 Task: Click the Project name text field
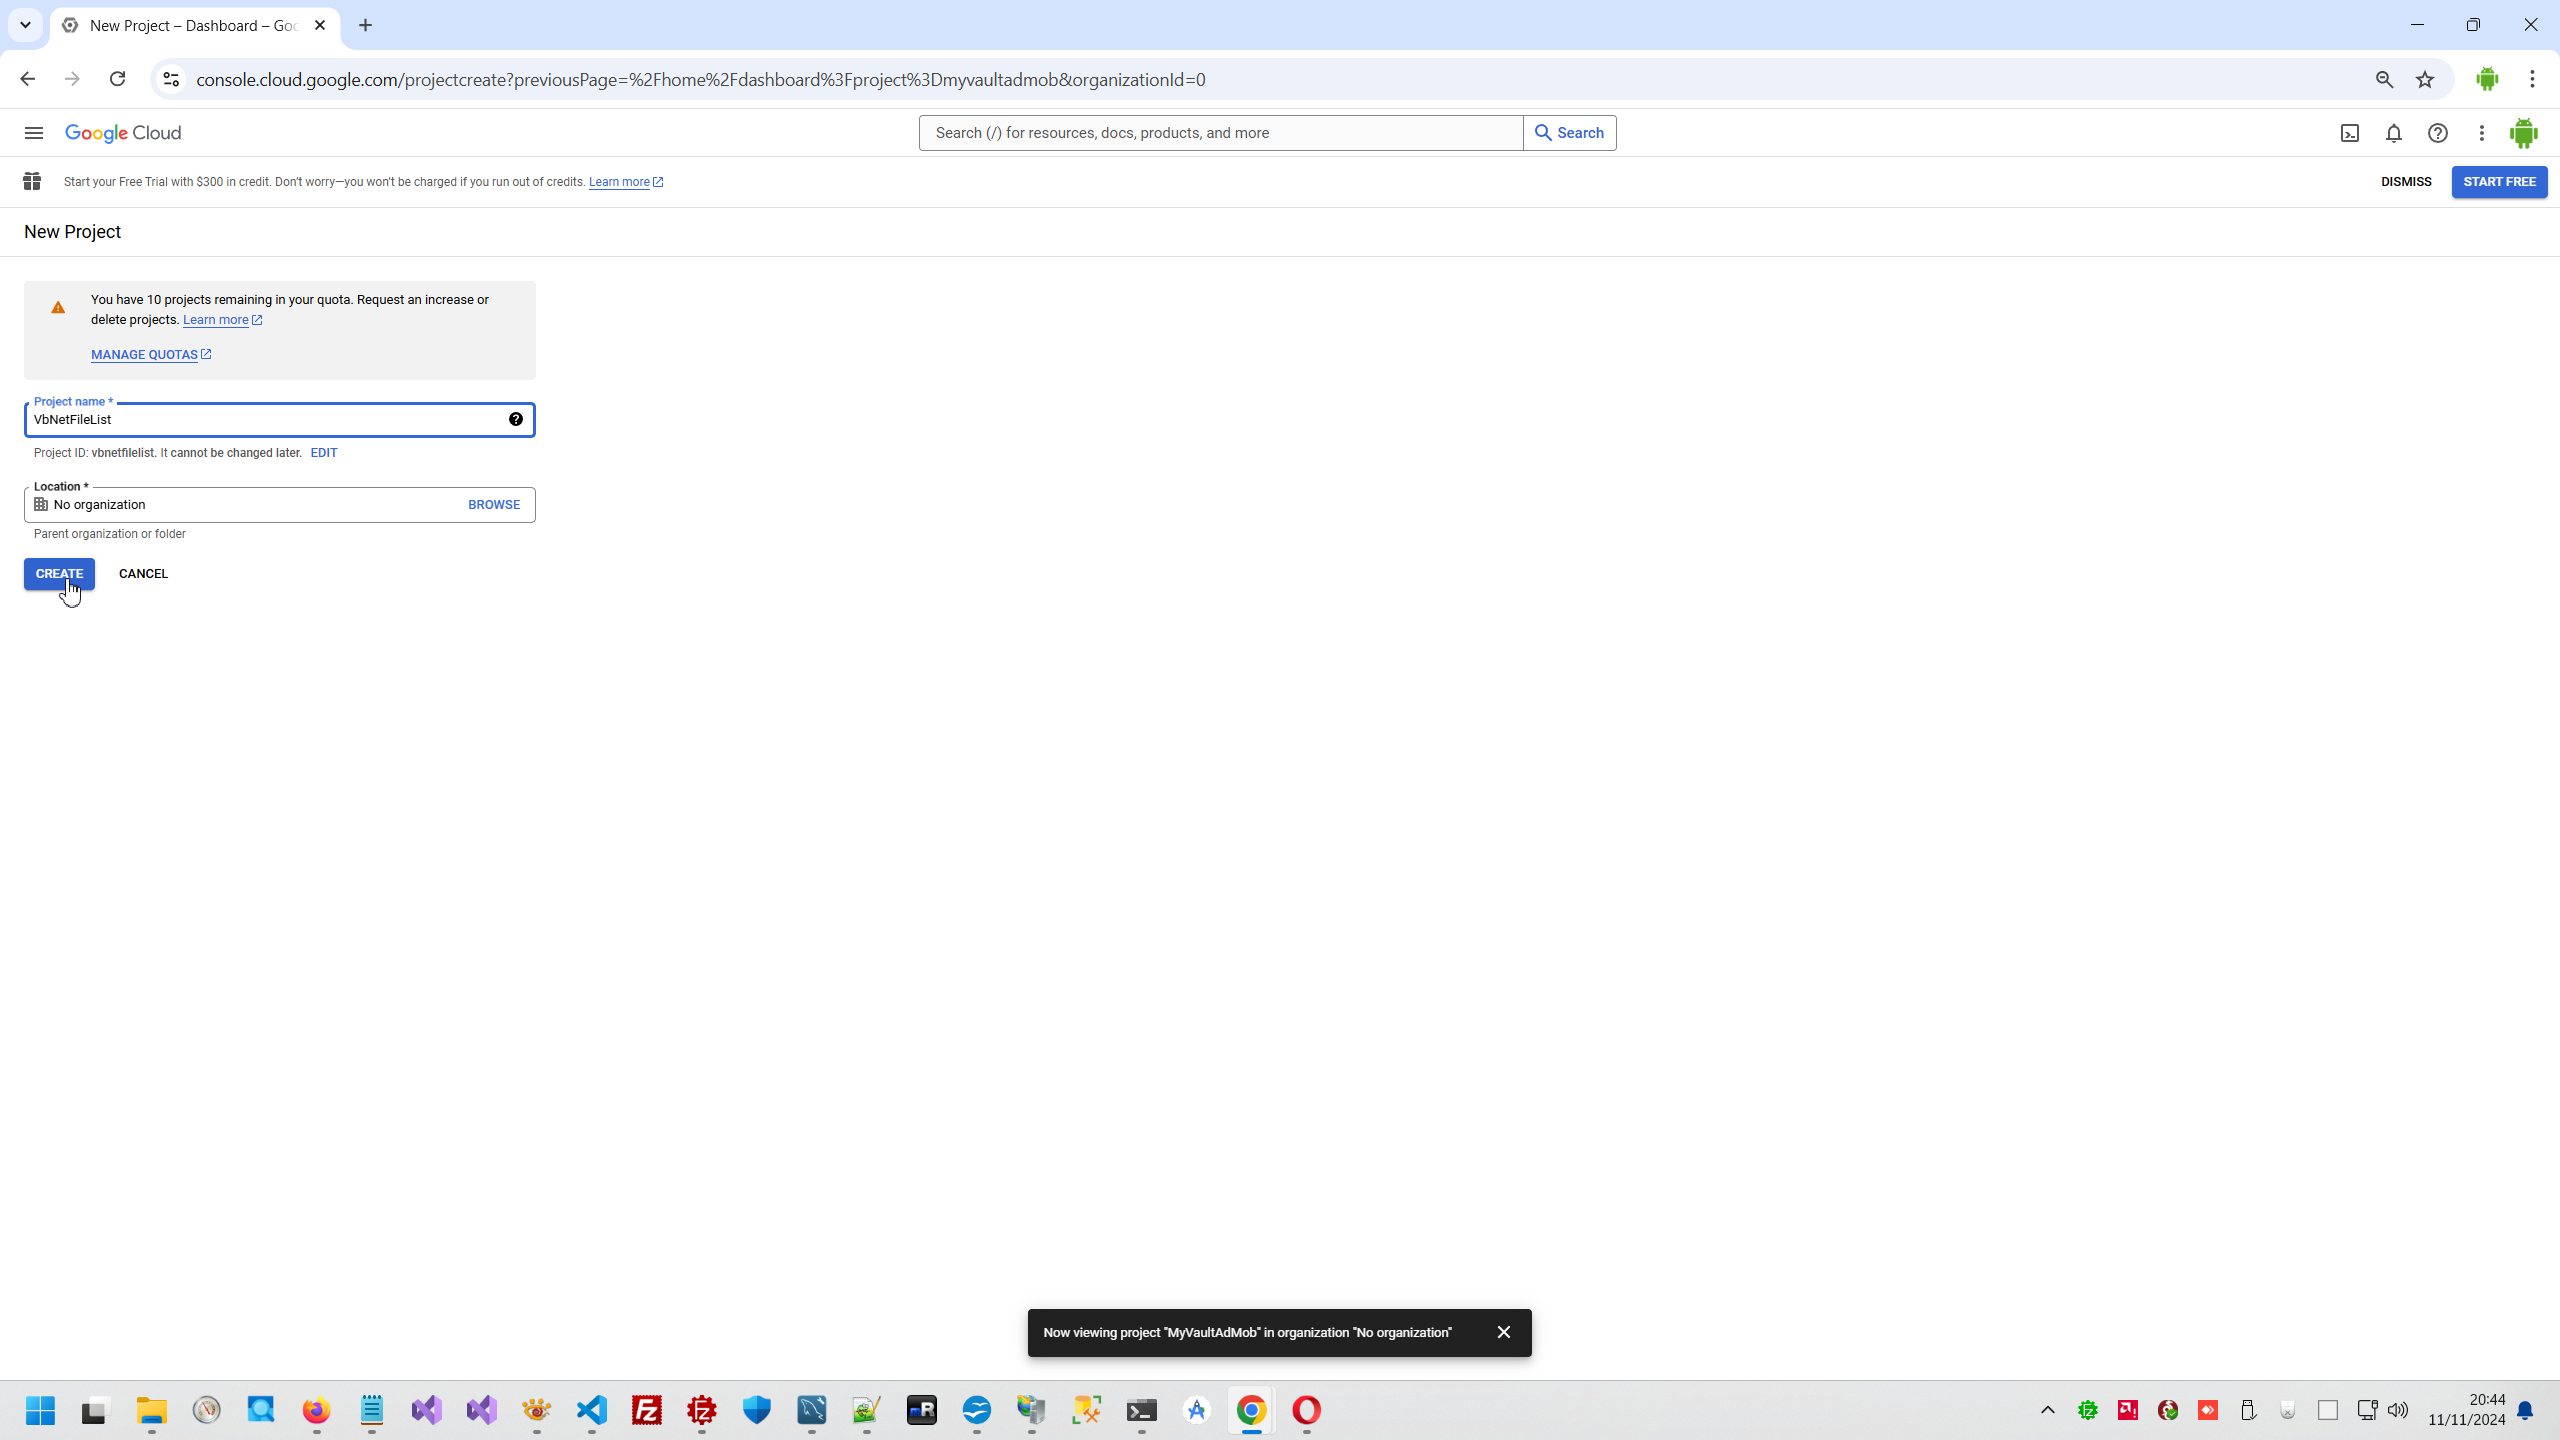tap(260, 420)
